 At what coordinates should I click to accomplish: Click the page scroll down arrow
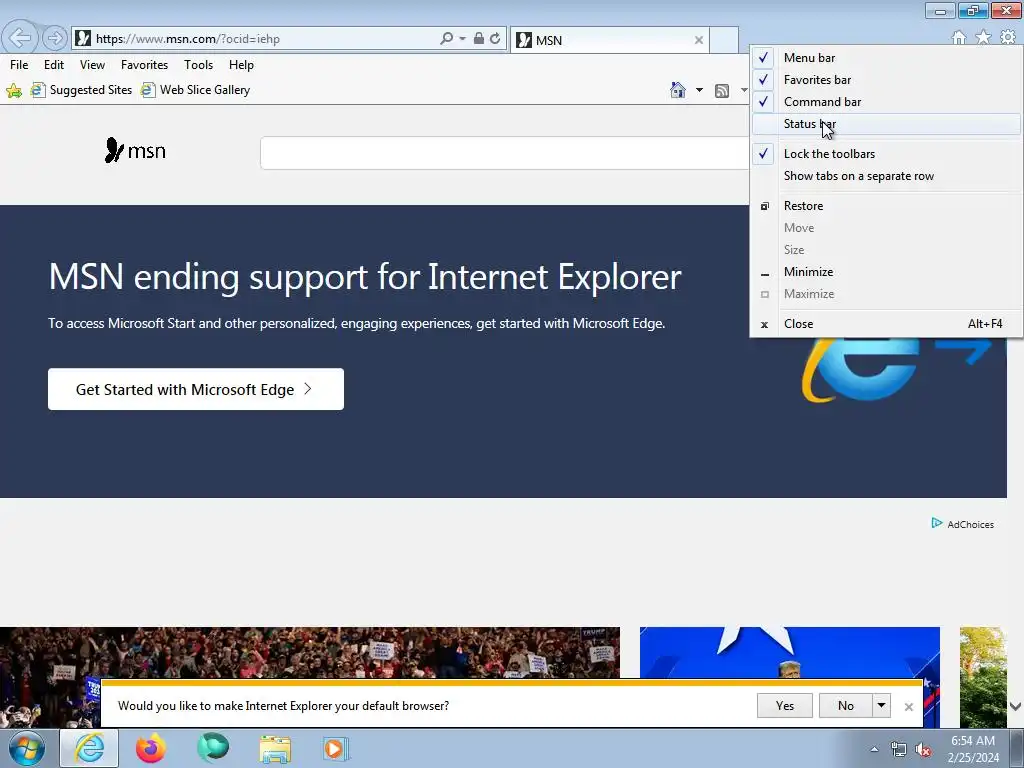point(1015,706)
